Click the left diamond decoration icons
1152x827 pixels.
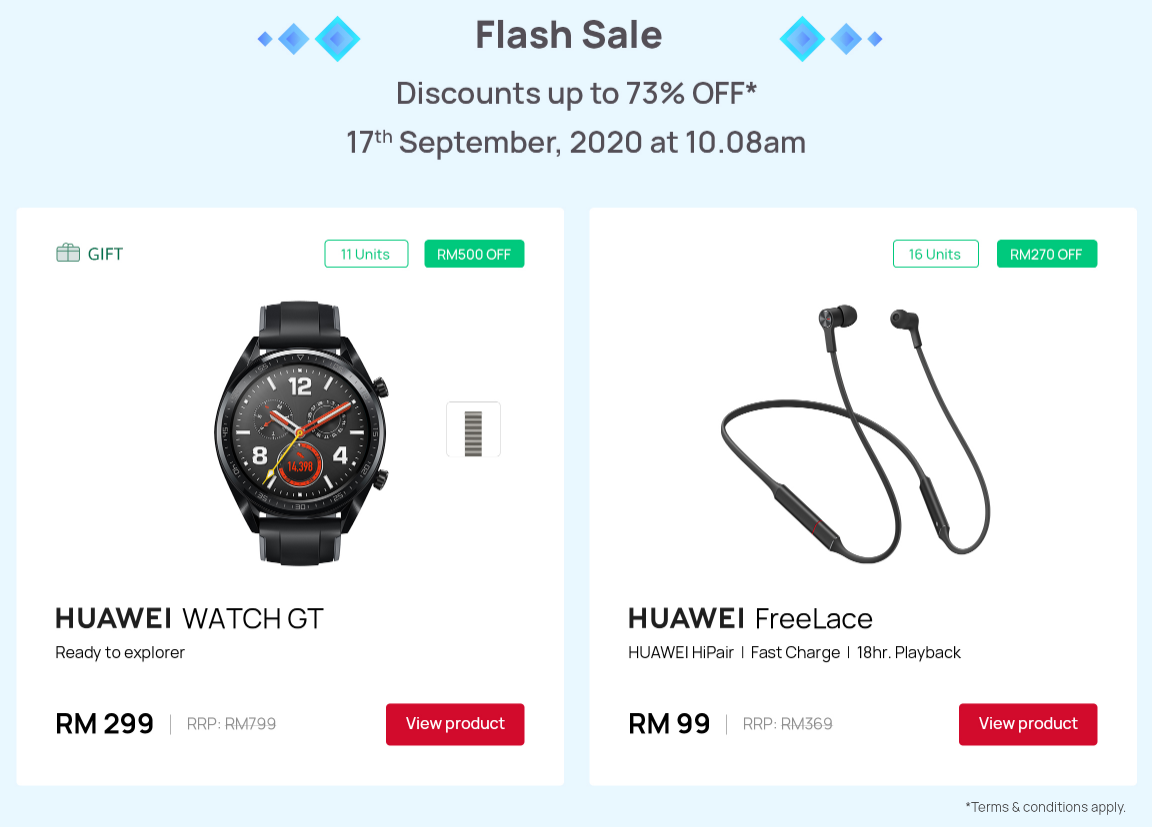click(309, 39)
